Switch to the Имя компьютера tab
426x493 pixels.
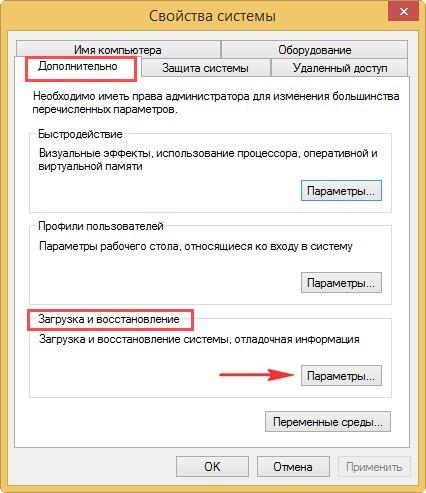point(118,50)
